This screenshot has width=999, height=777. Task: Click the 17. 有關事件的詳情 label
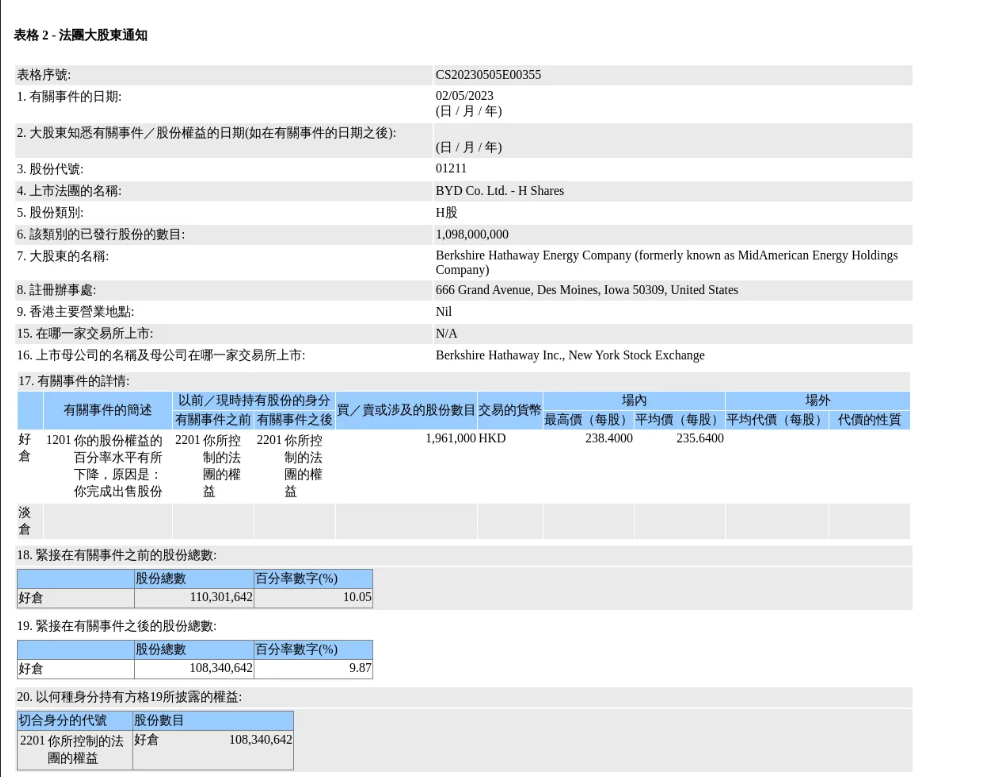pos(73,381)
